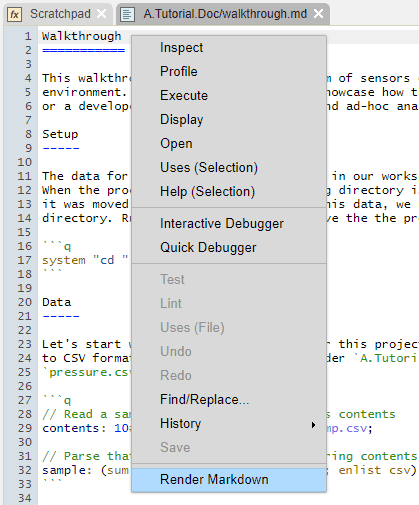Close the Scratchpad tab

click(101, 14)
